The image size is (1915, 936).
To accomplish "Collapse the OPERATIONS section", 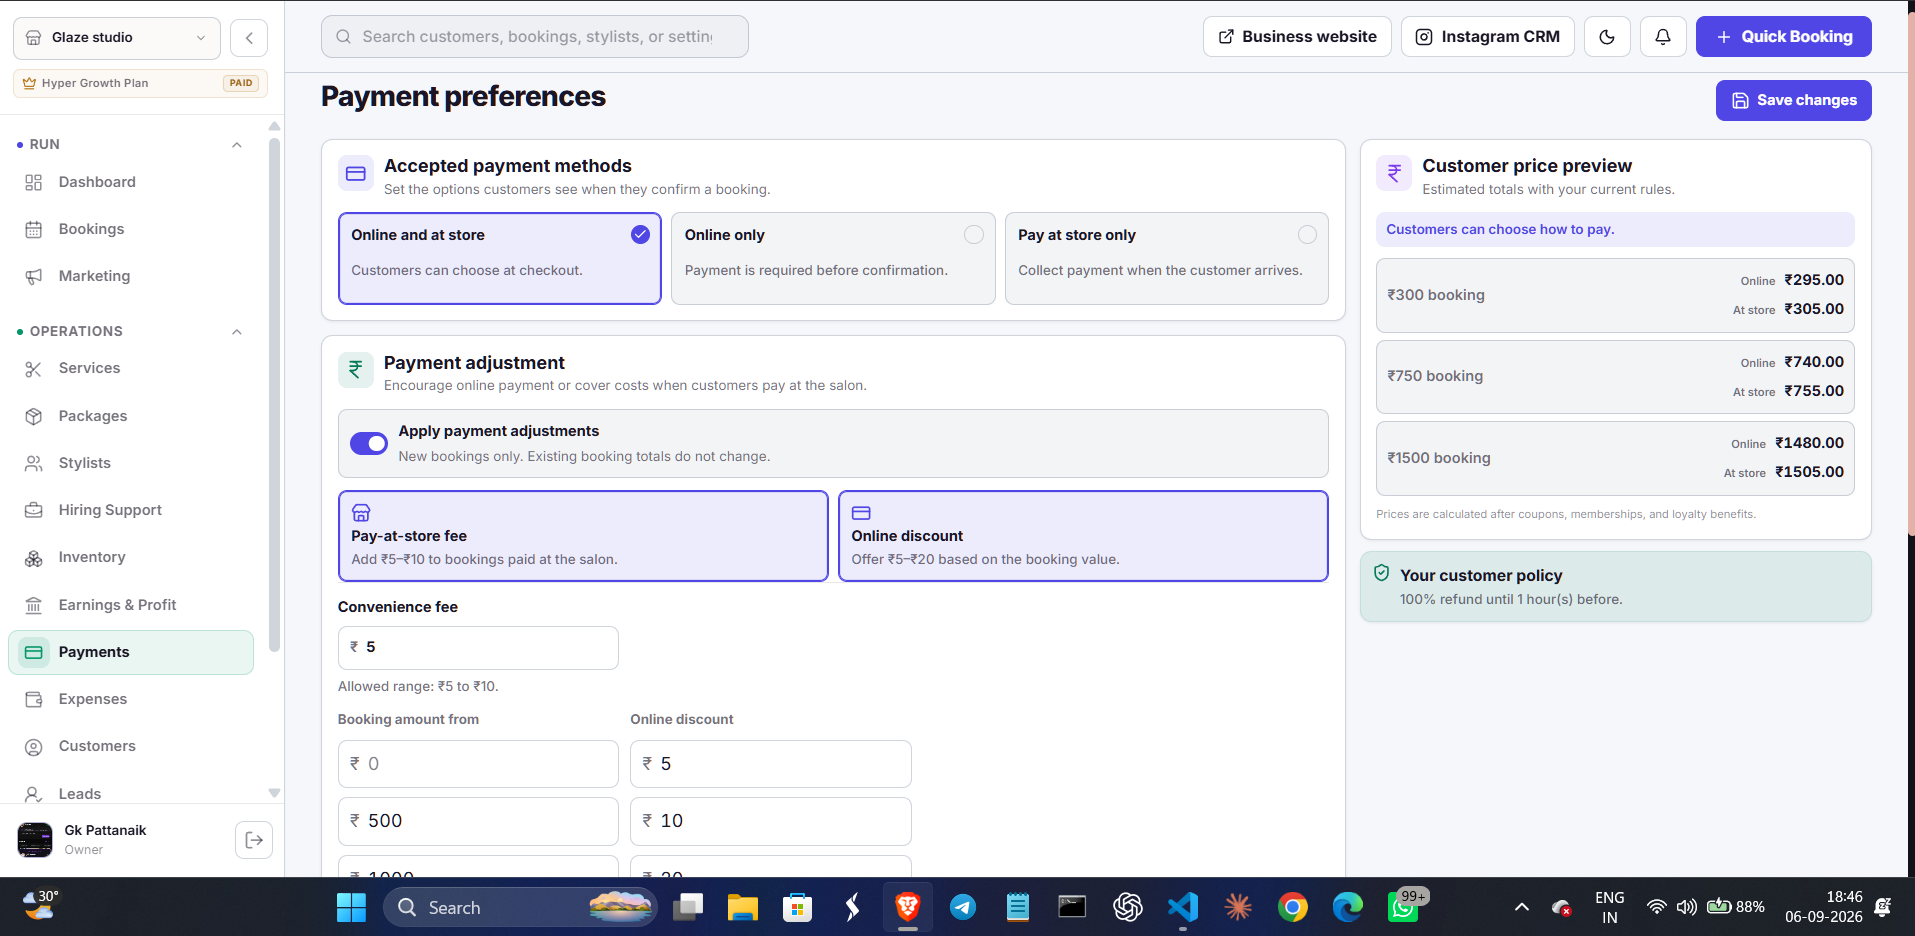I will click(237, 332).
